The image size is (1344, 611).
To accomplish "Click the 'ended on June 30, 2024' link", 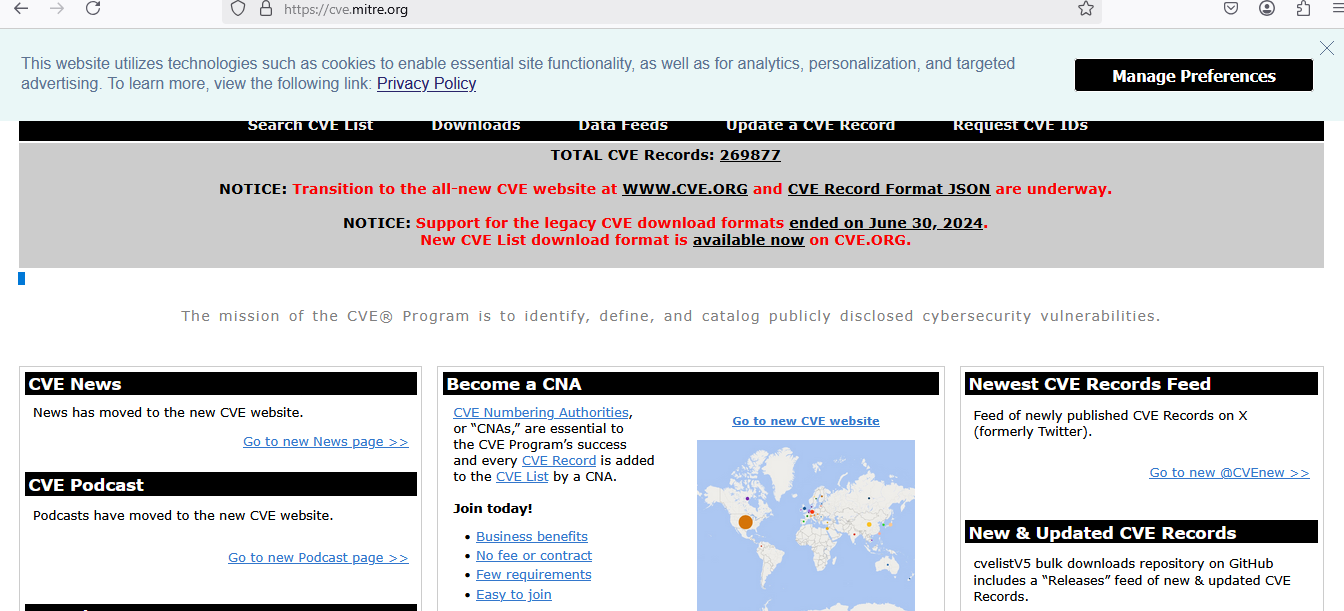I will point(886,223).
